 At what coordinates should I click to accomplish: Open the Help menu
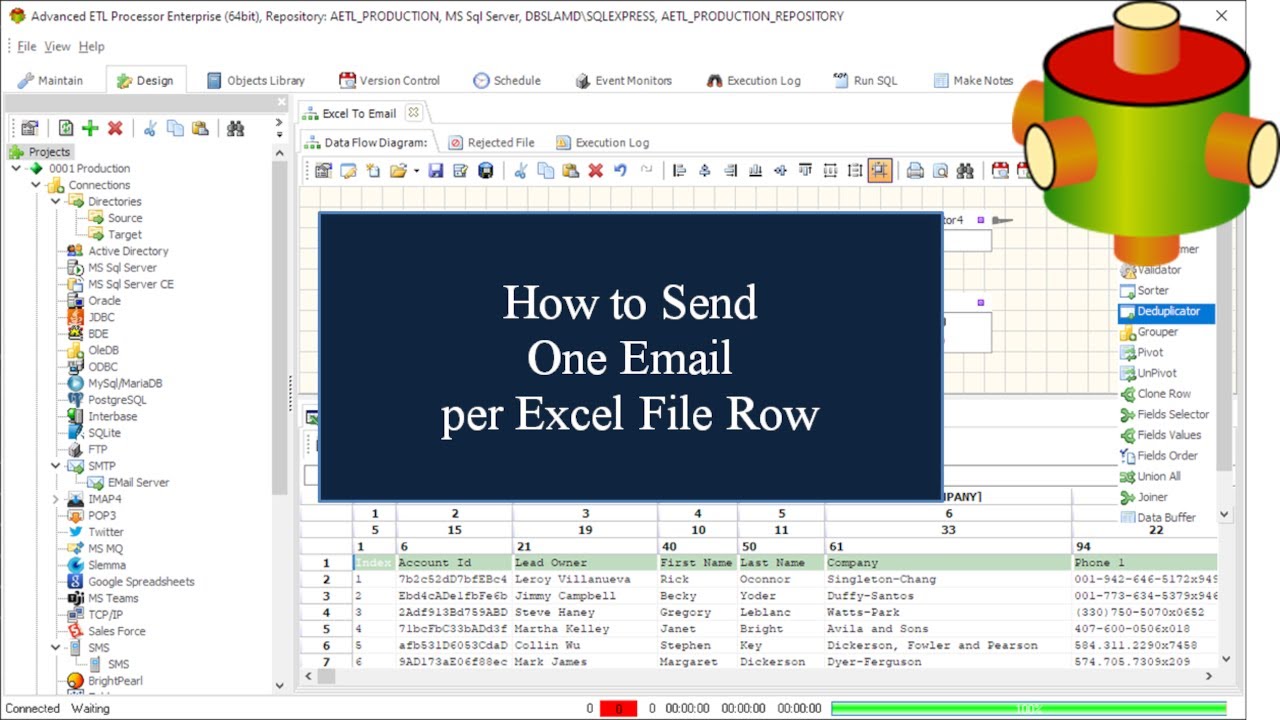coord(91,46)
